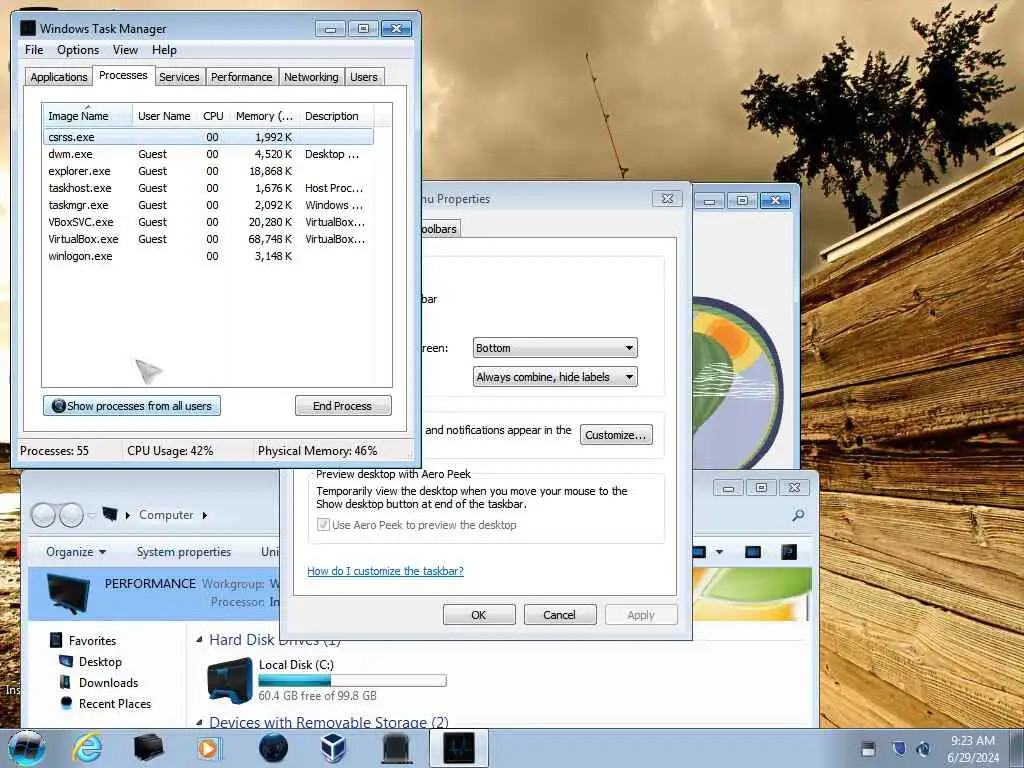Click Show processes from all users
Viewport: 1024px width, 768px height.
pos(132,406)
